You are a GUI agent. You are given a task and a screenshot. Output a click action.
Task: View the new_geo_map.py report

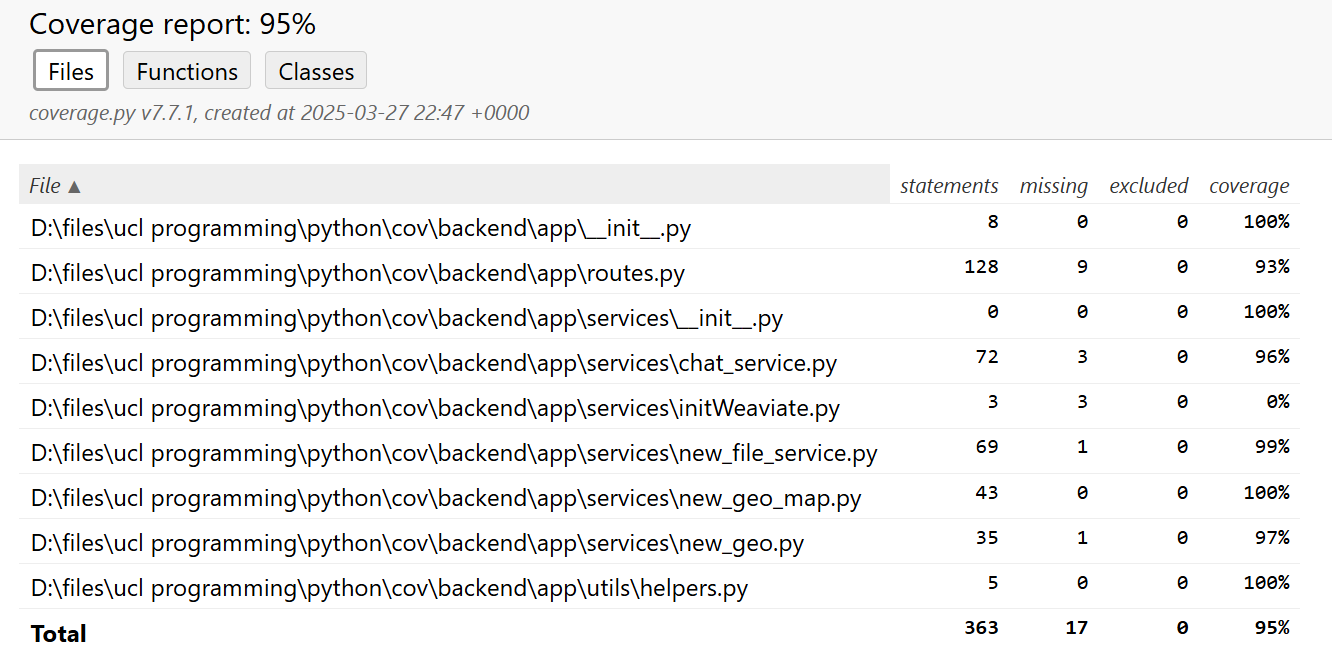click(446, 498)
